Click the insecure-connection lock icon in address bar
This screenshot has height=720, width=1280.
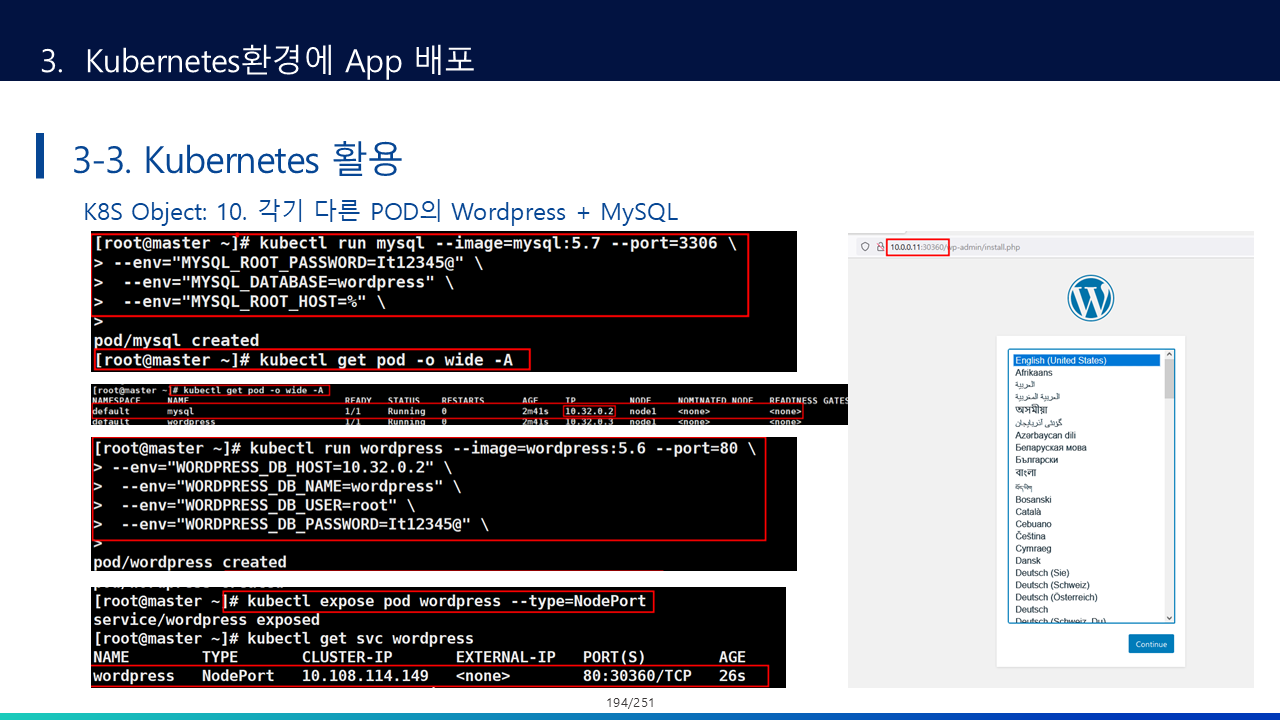tap(880, 247)
